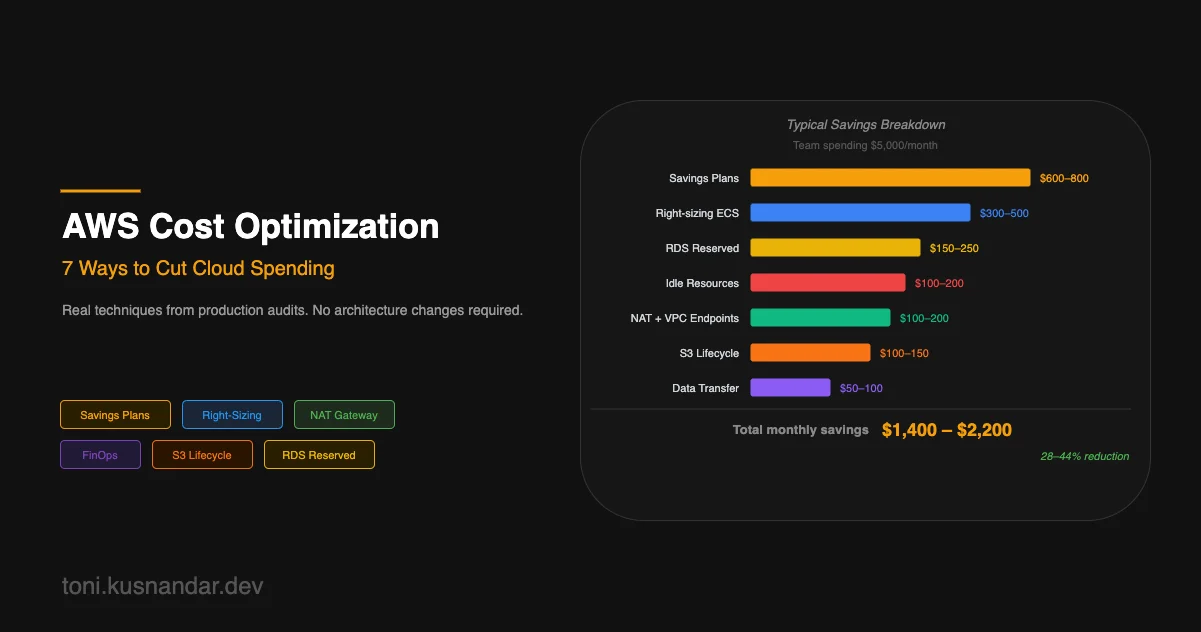Viewport: 1201px width, 632px height.
Task: Click the FinOps tag pill
Action: click(100, 455)
